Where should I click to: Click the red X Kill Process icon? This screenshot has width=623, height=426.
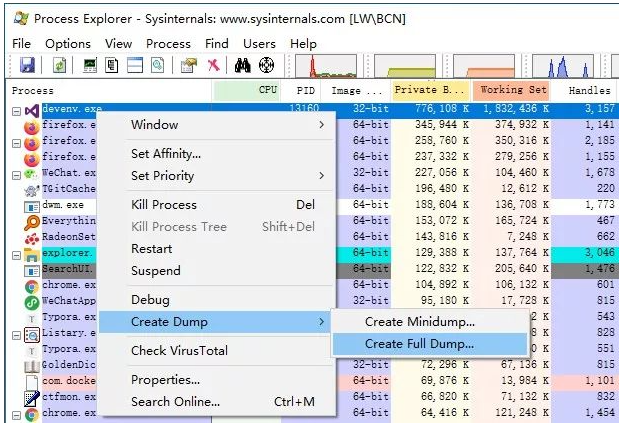click(213, 65)
